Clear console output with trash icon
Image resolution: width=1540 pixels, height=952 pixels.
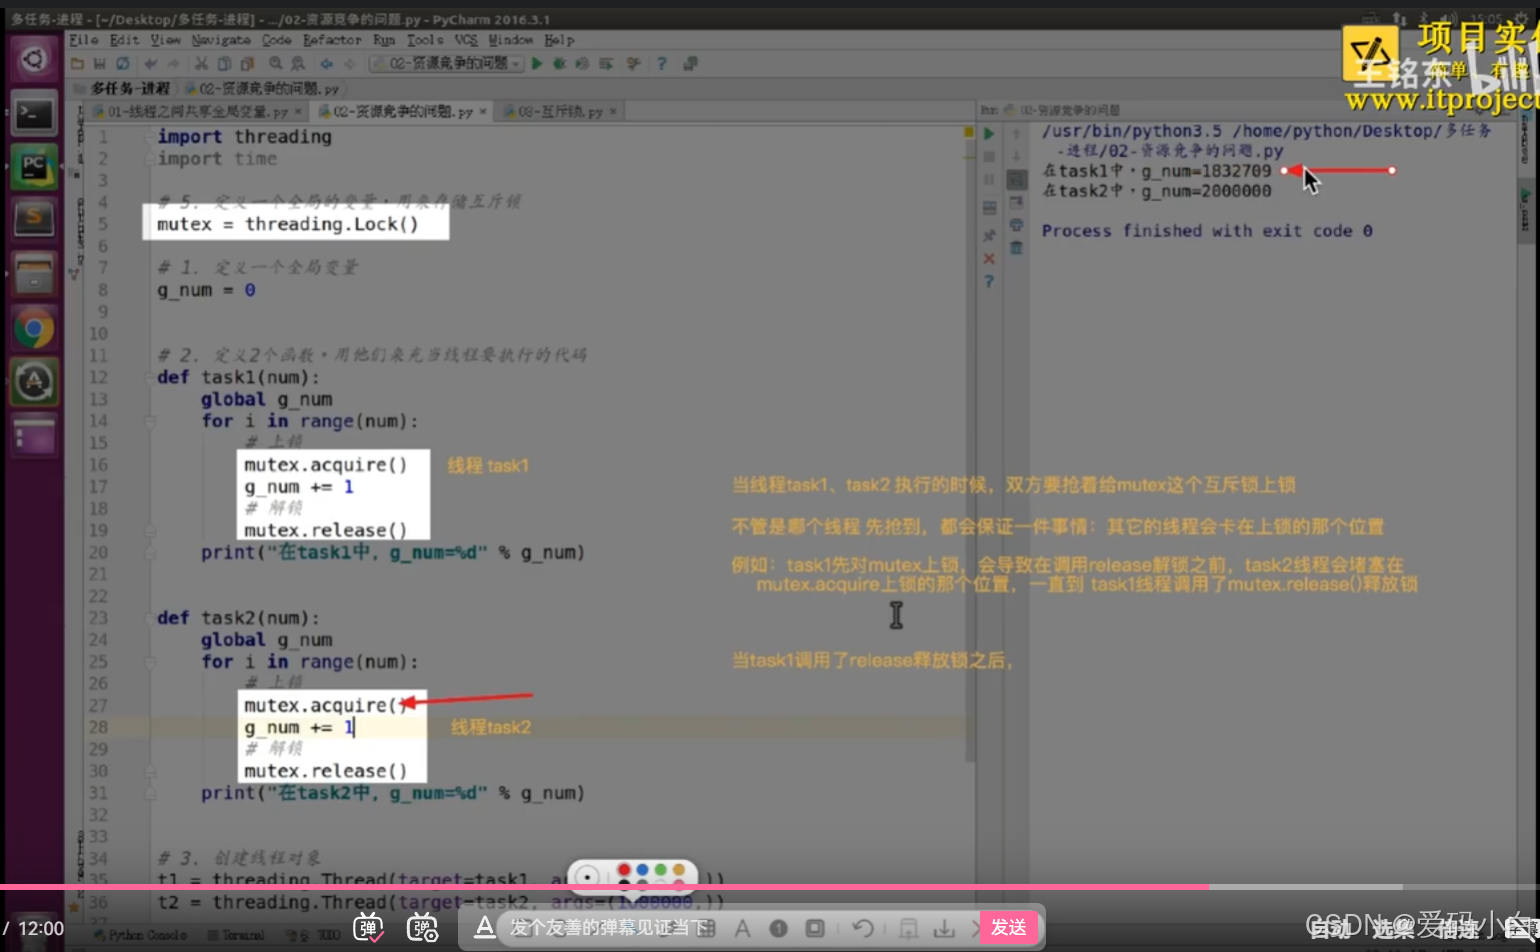click(x=1016, y=247)
